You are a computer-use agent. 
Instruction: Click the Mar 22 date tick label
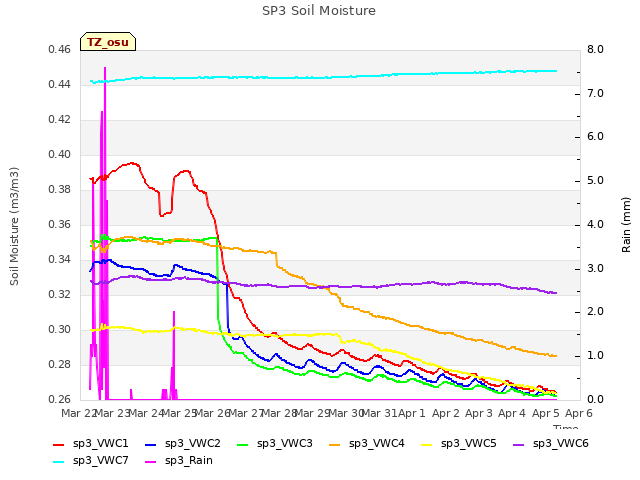78,413
